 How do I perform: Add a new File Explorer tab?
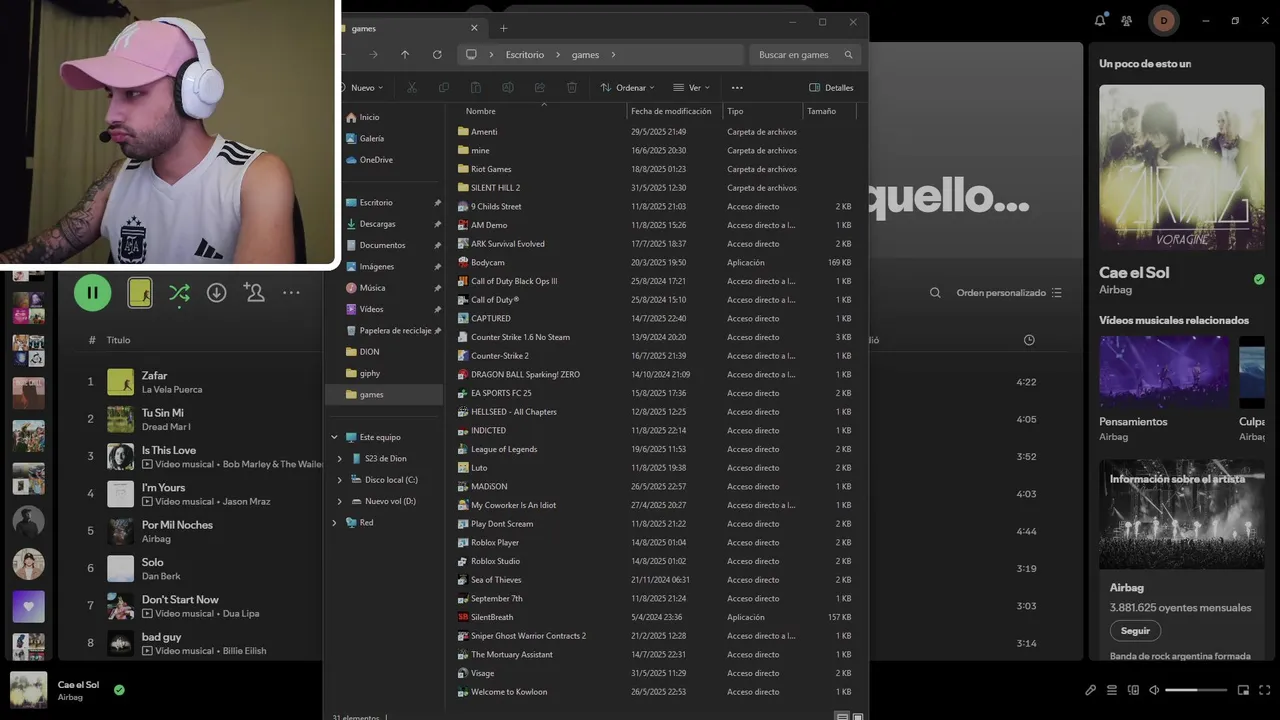point(503,28)
